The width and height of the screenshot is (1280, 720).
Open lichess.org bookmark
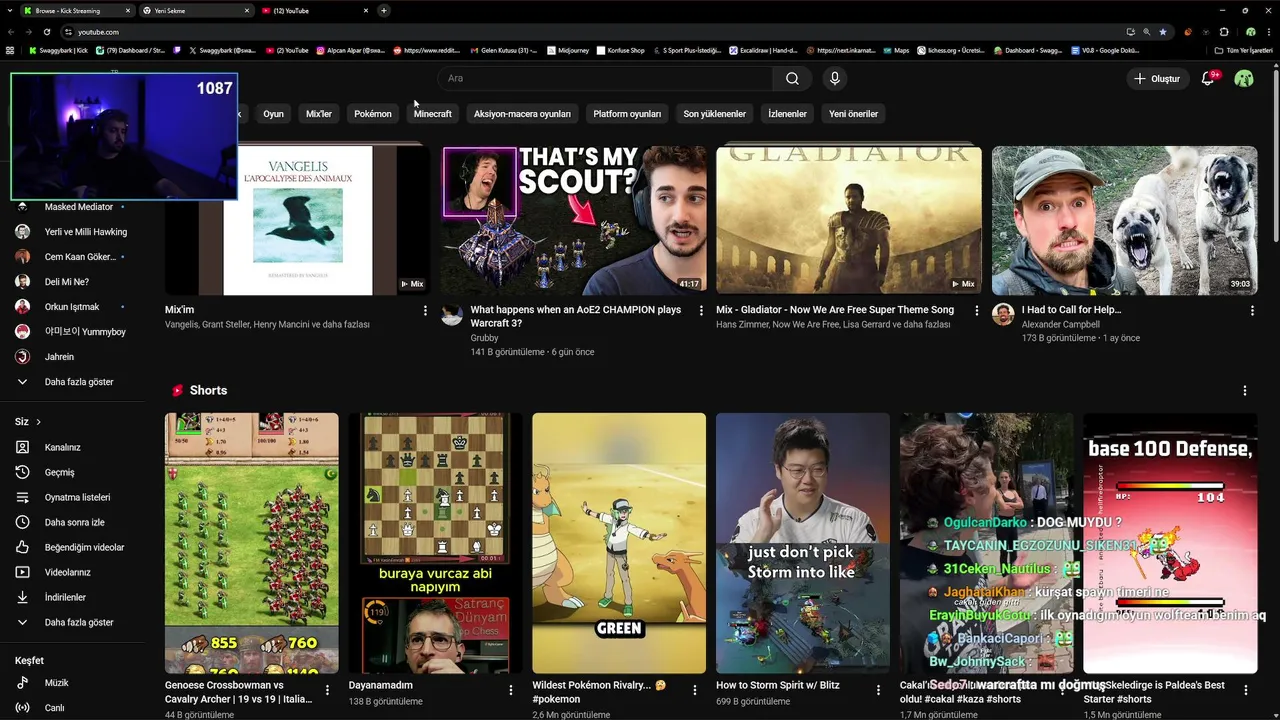tap(949, 50)
